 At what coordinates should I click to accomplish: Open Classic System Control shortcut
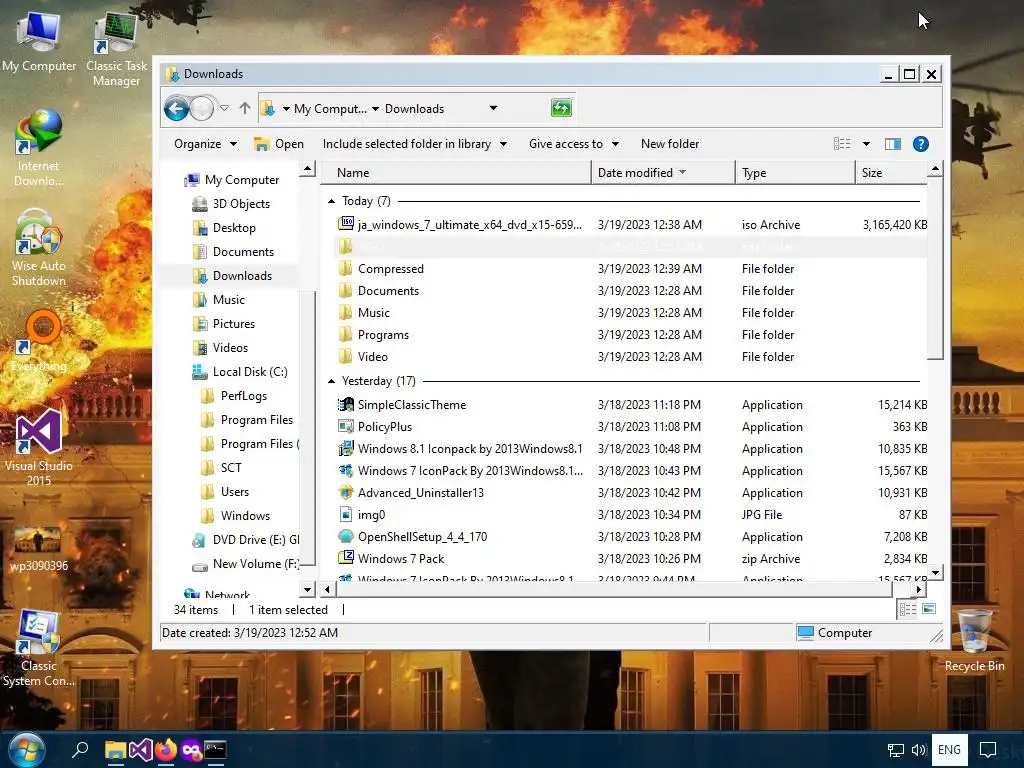[39, 648]
